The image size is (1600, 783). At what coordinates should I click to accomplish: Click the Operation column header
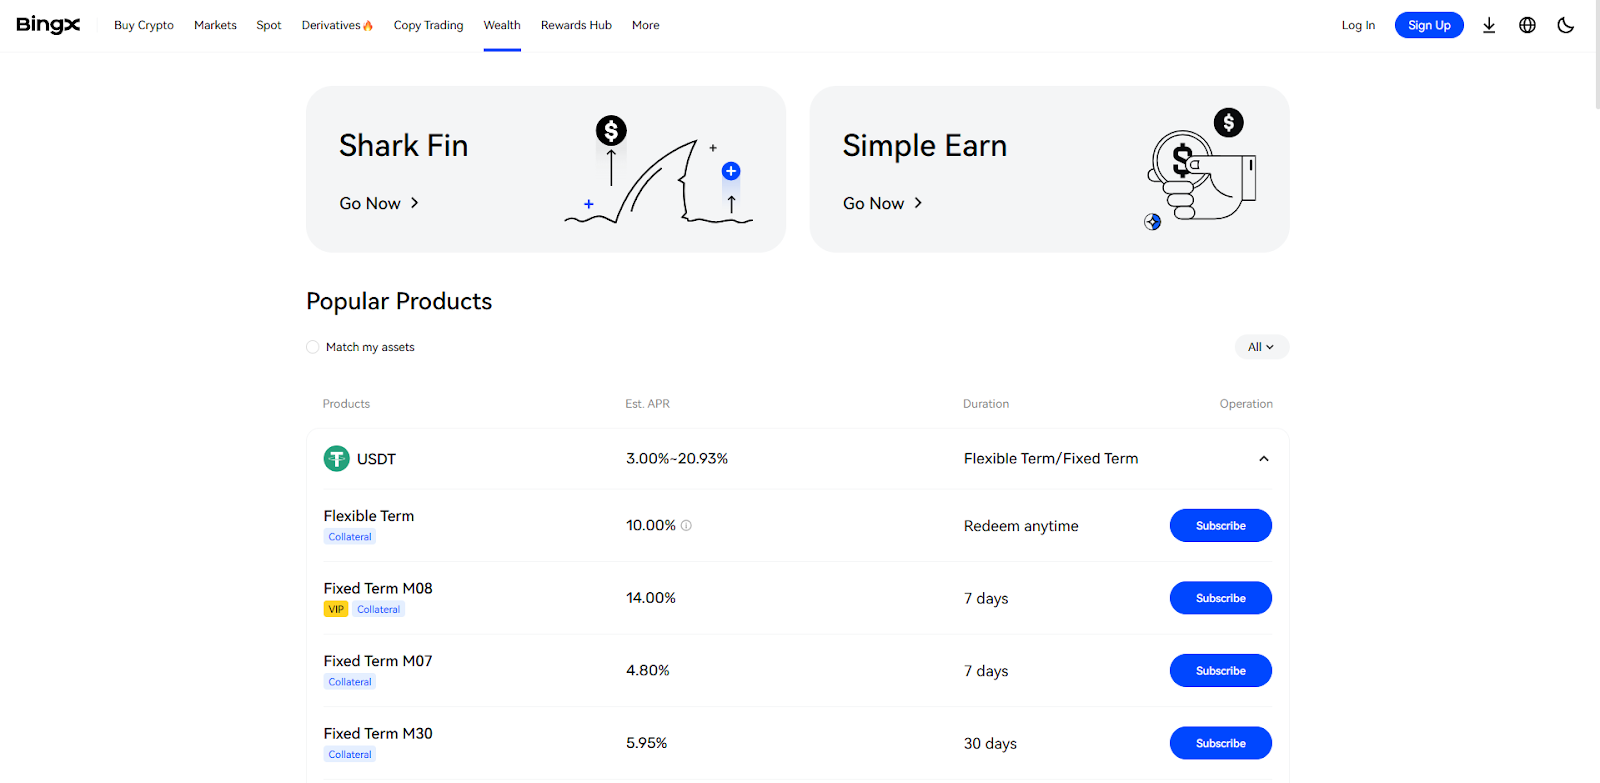[x=1246, y=404]
